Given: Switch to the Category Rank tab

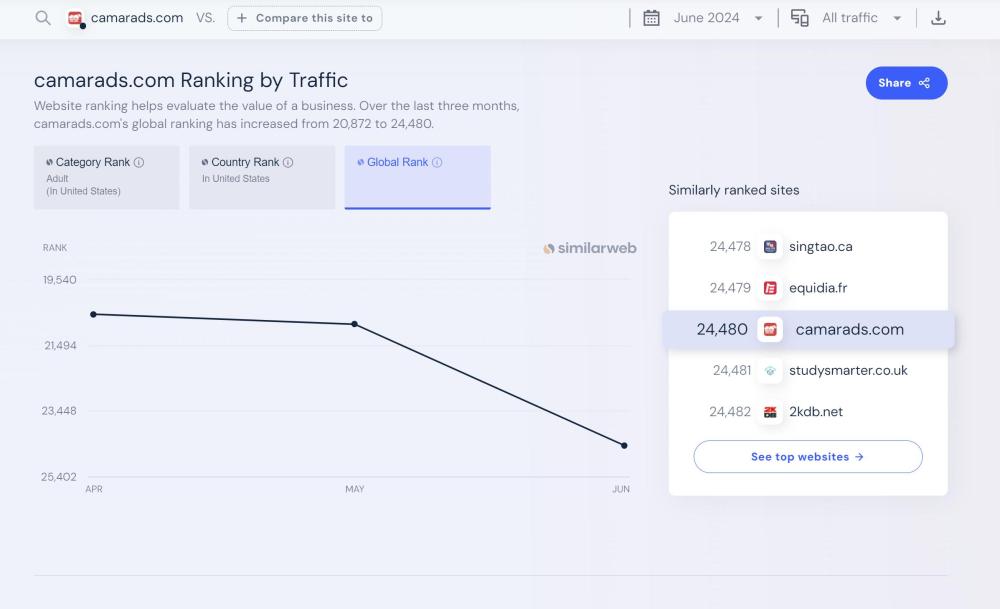Looking at the screenshot, I should point(106,177).
